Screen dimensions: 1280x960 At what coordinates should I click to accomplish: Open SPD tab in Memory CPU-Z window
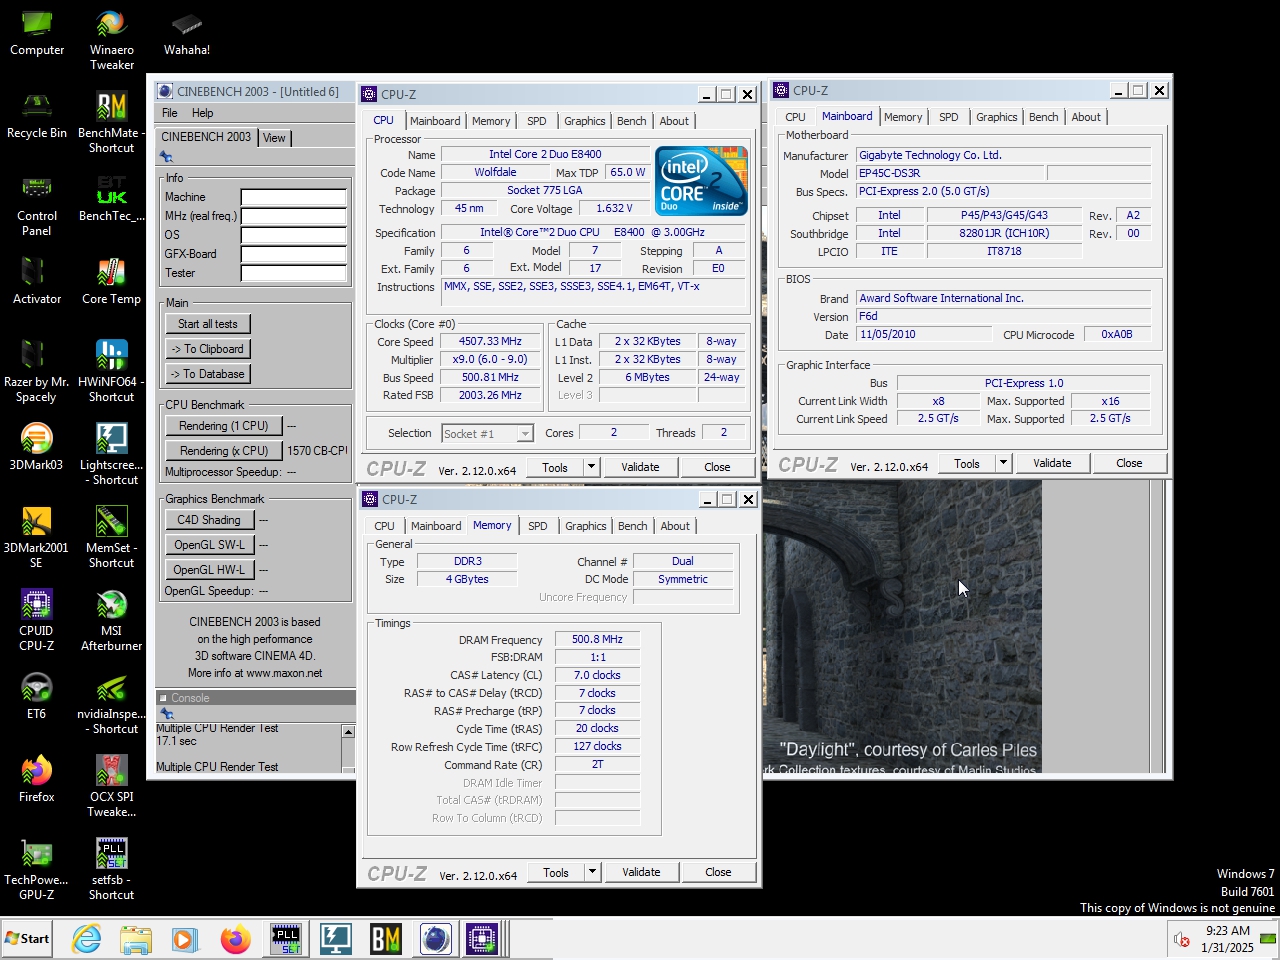click(x=538, y=526)
